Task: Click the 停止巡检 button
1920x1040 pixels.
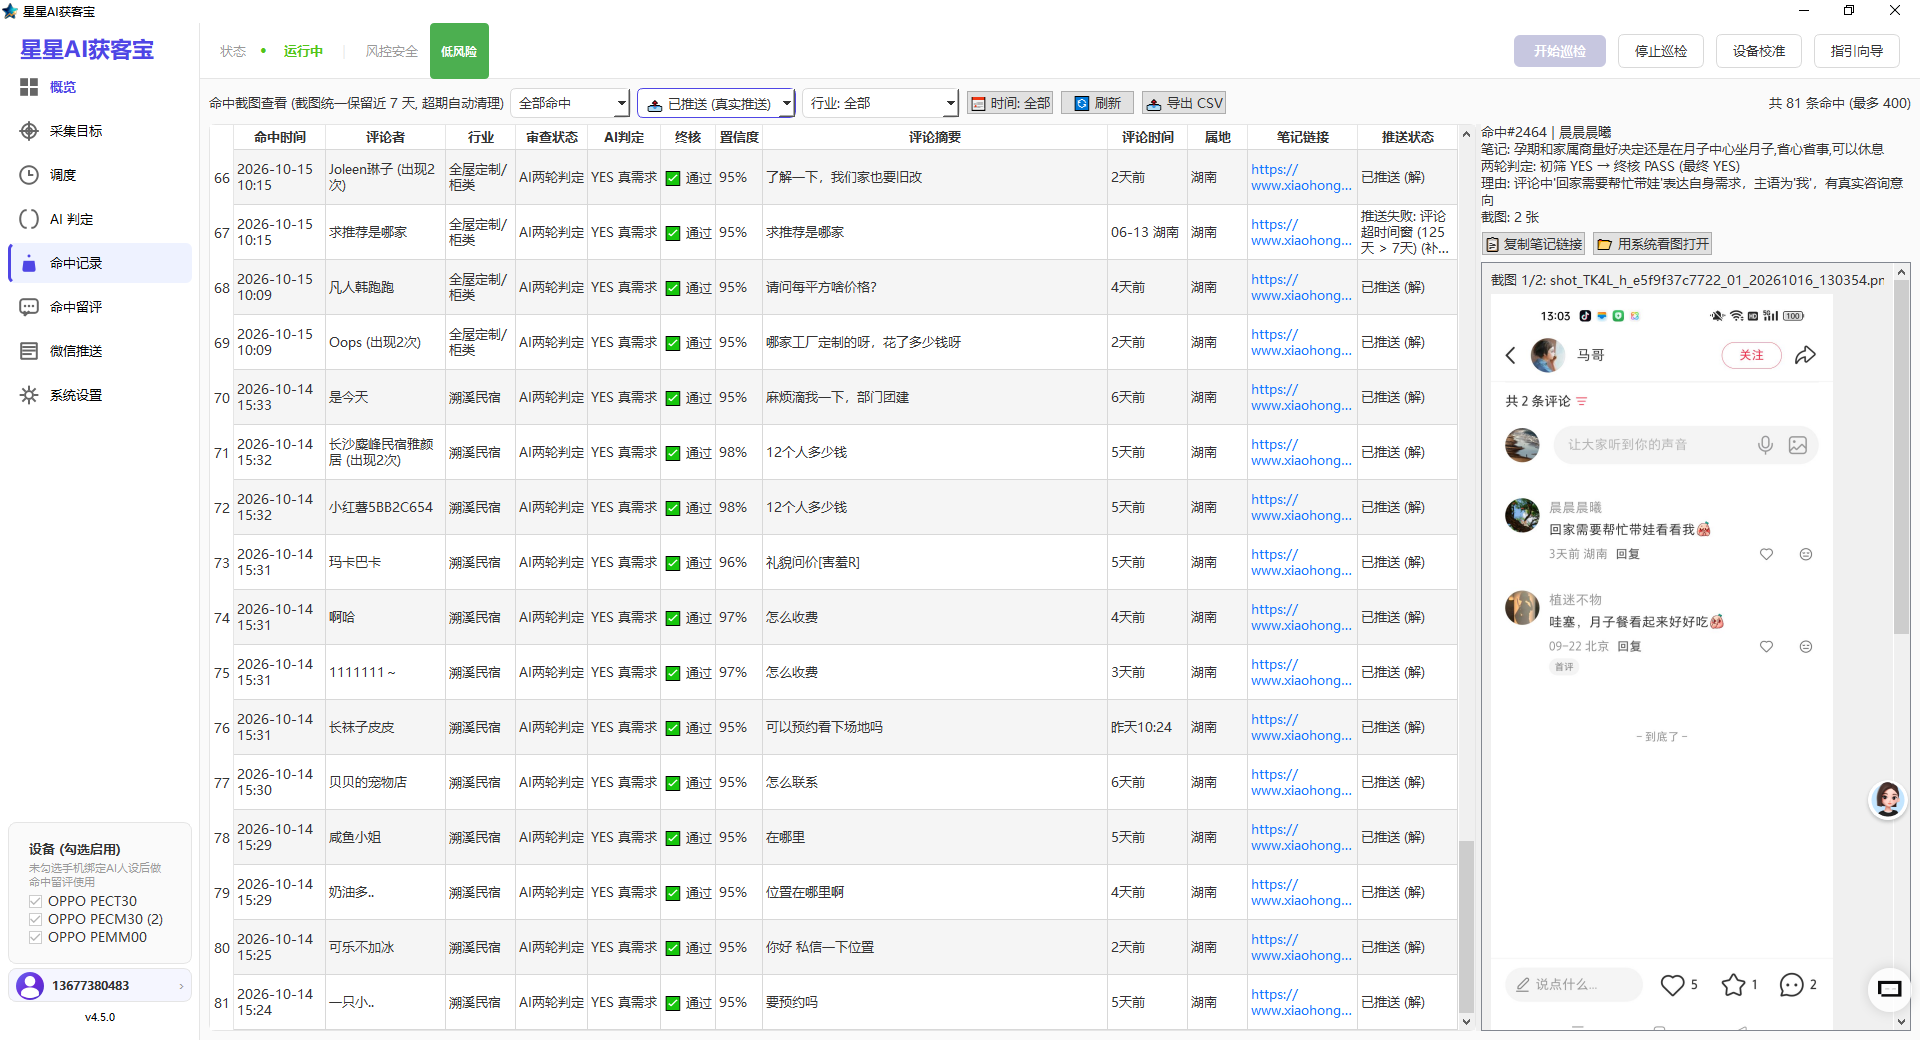Action: tap(1661, 51)
